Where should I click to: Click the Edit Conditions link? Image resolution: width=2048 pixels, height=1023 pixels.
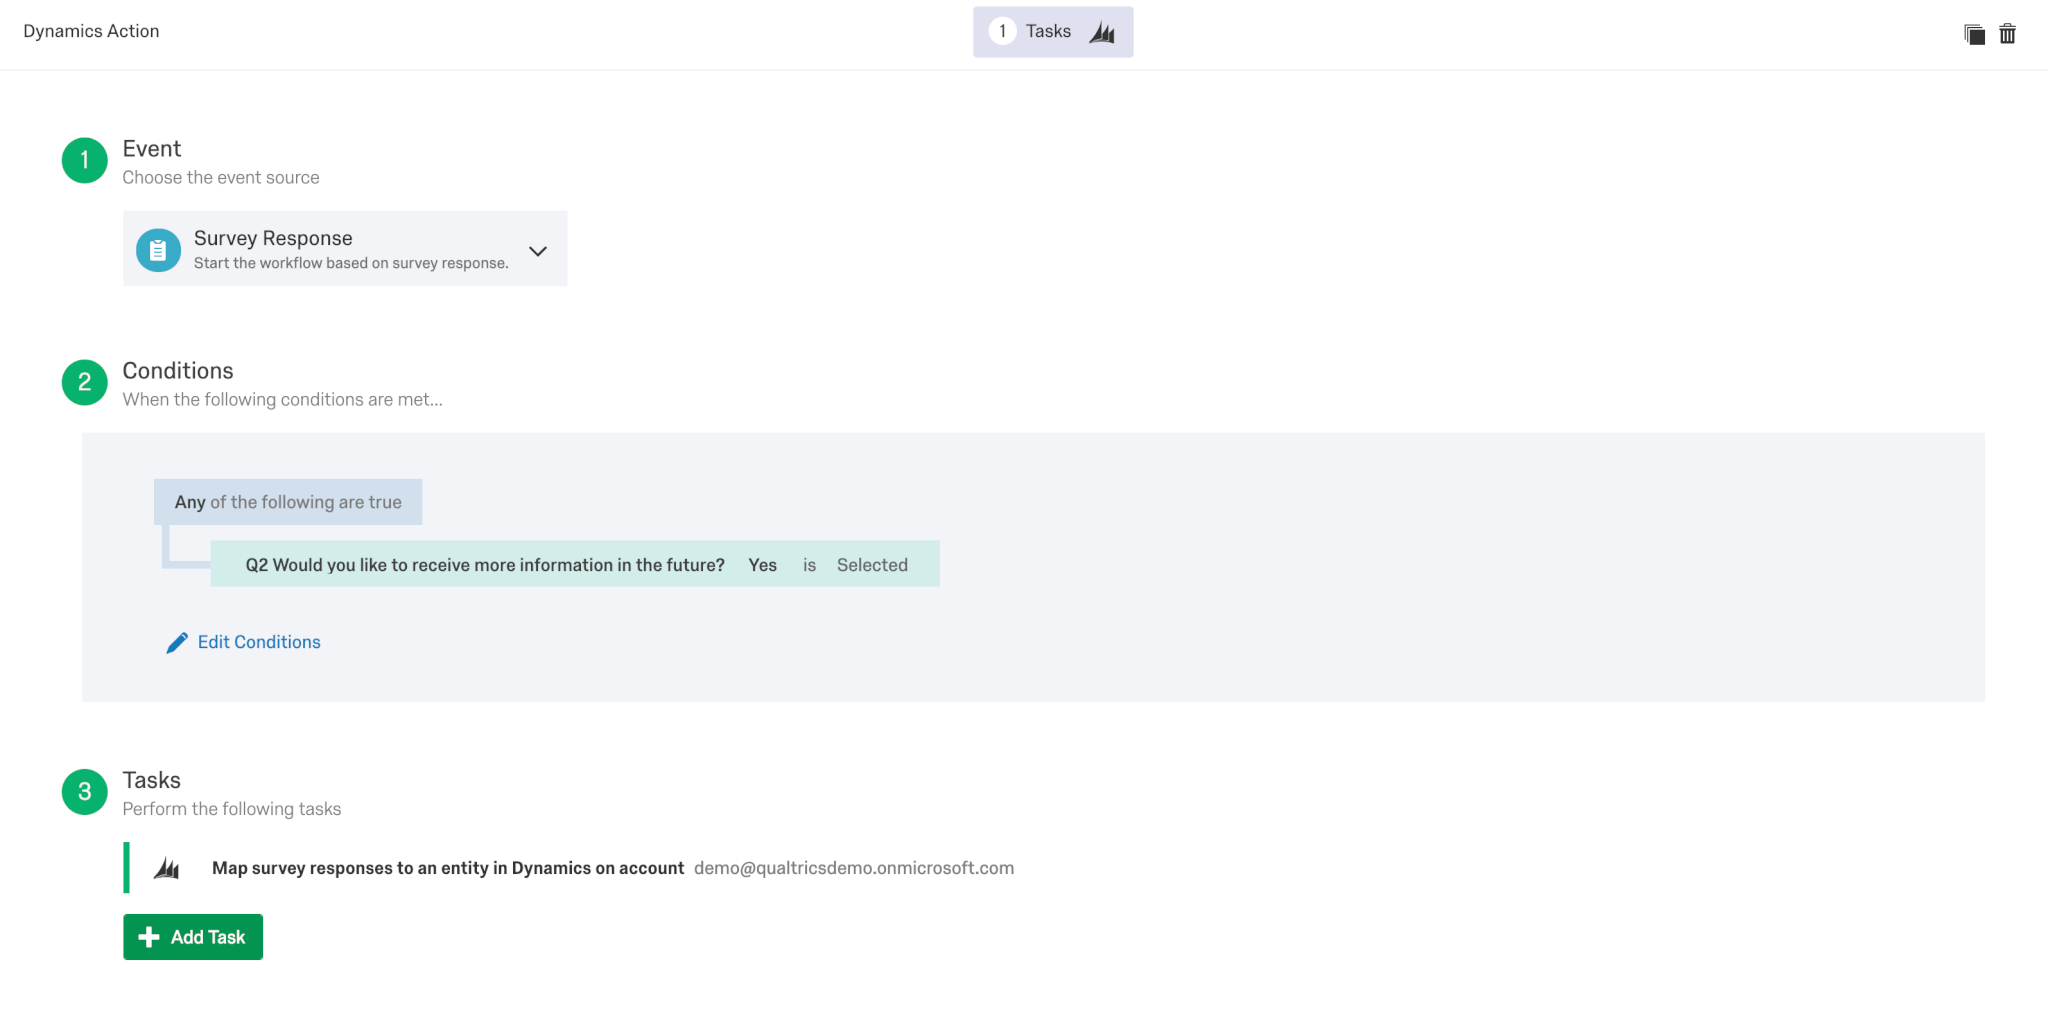(259, 642)
